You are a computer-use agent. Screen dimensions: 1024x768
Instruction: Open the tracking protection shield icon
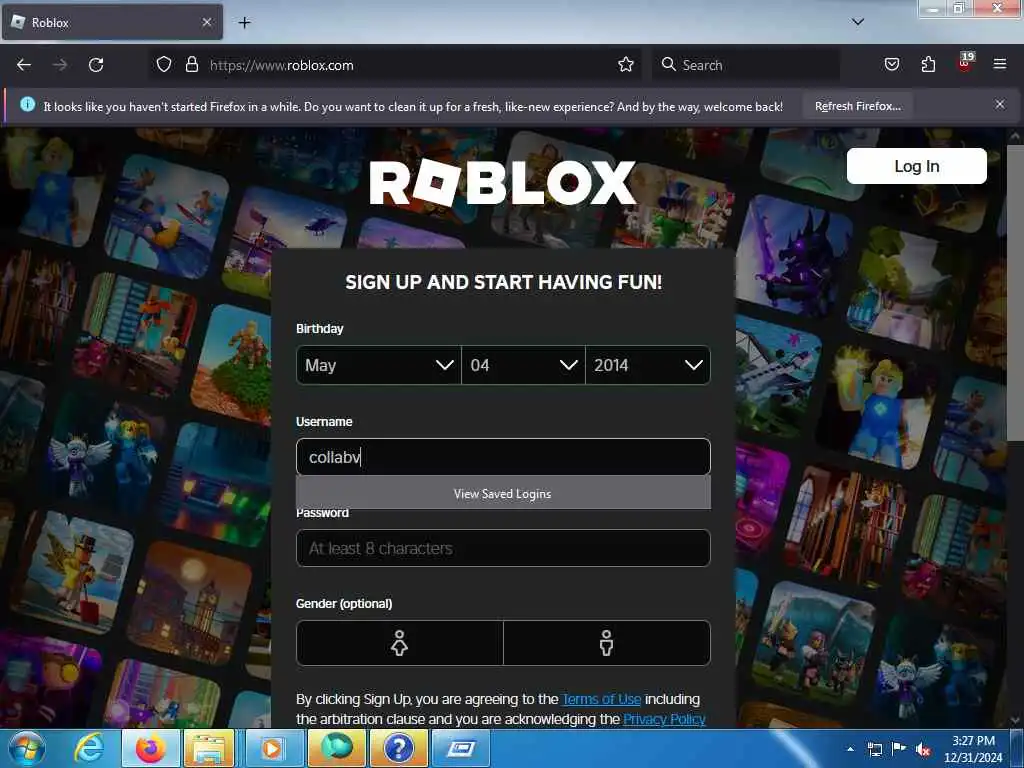click(164, 64)
